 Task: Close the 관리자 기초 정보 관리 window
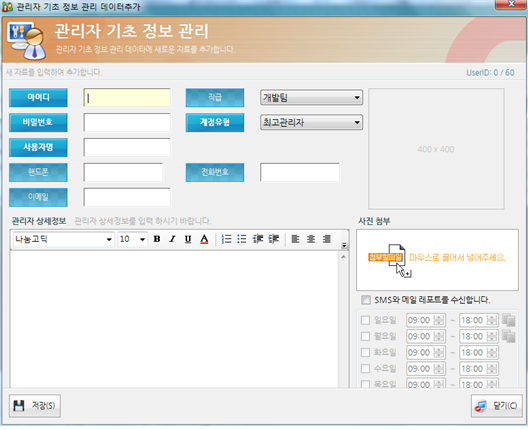(x=511, y=4)
